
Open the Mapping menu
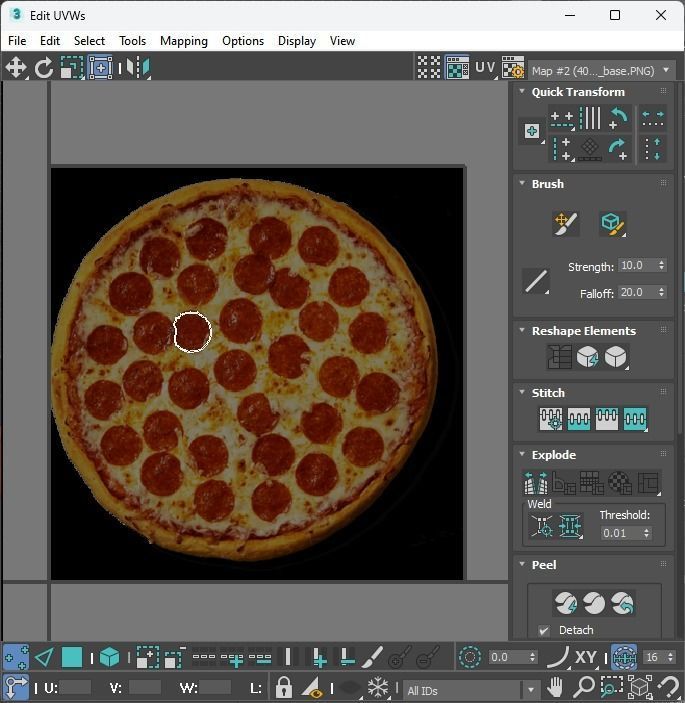tap(184, 41)
